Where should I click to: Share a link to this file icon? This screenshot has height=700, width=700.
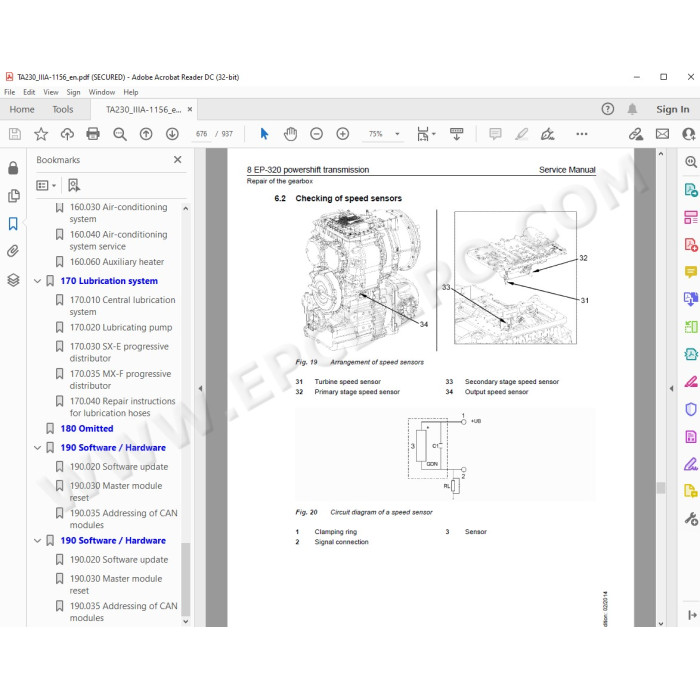(636, 134)
